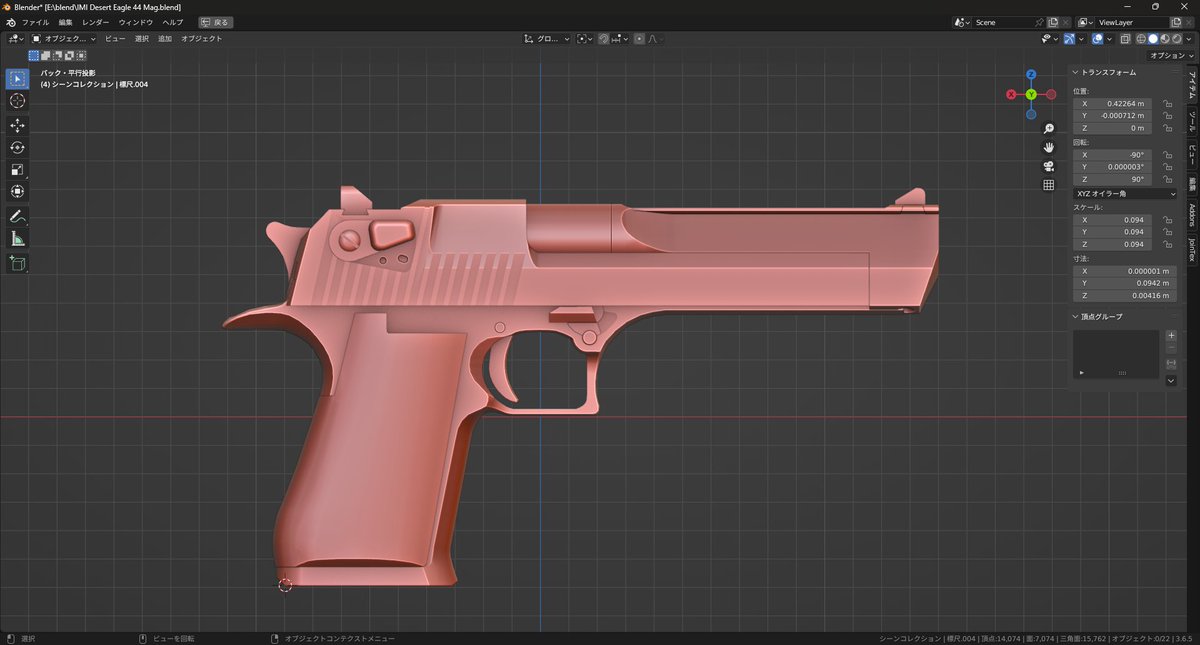Open the viewport View menu

pyautogui.click(x=115, y=39)
